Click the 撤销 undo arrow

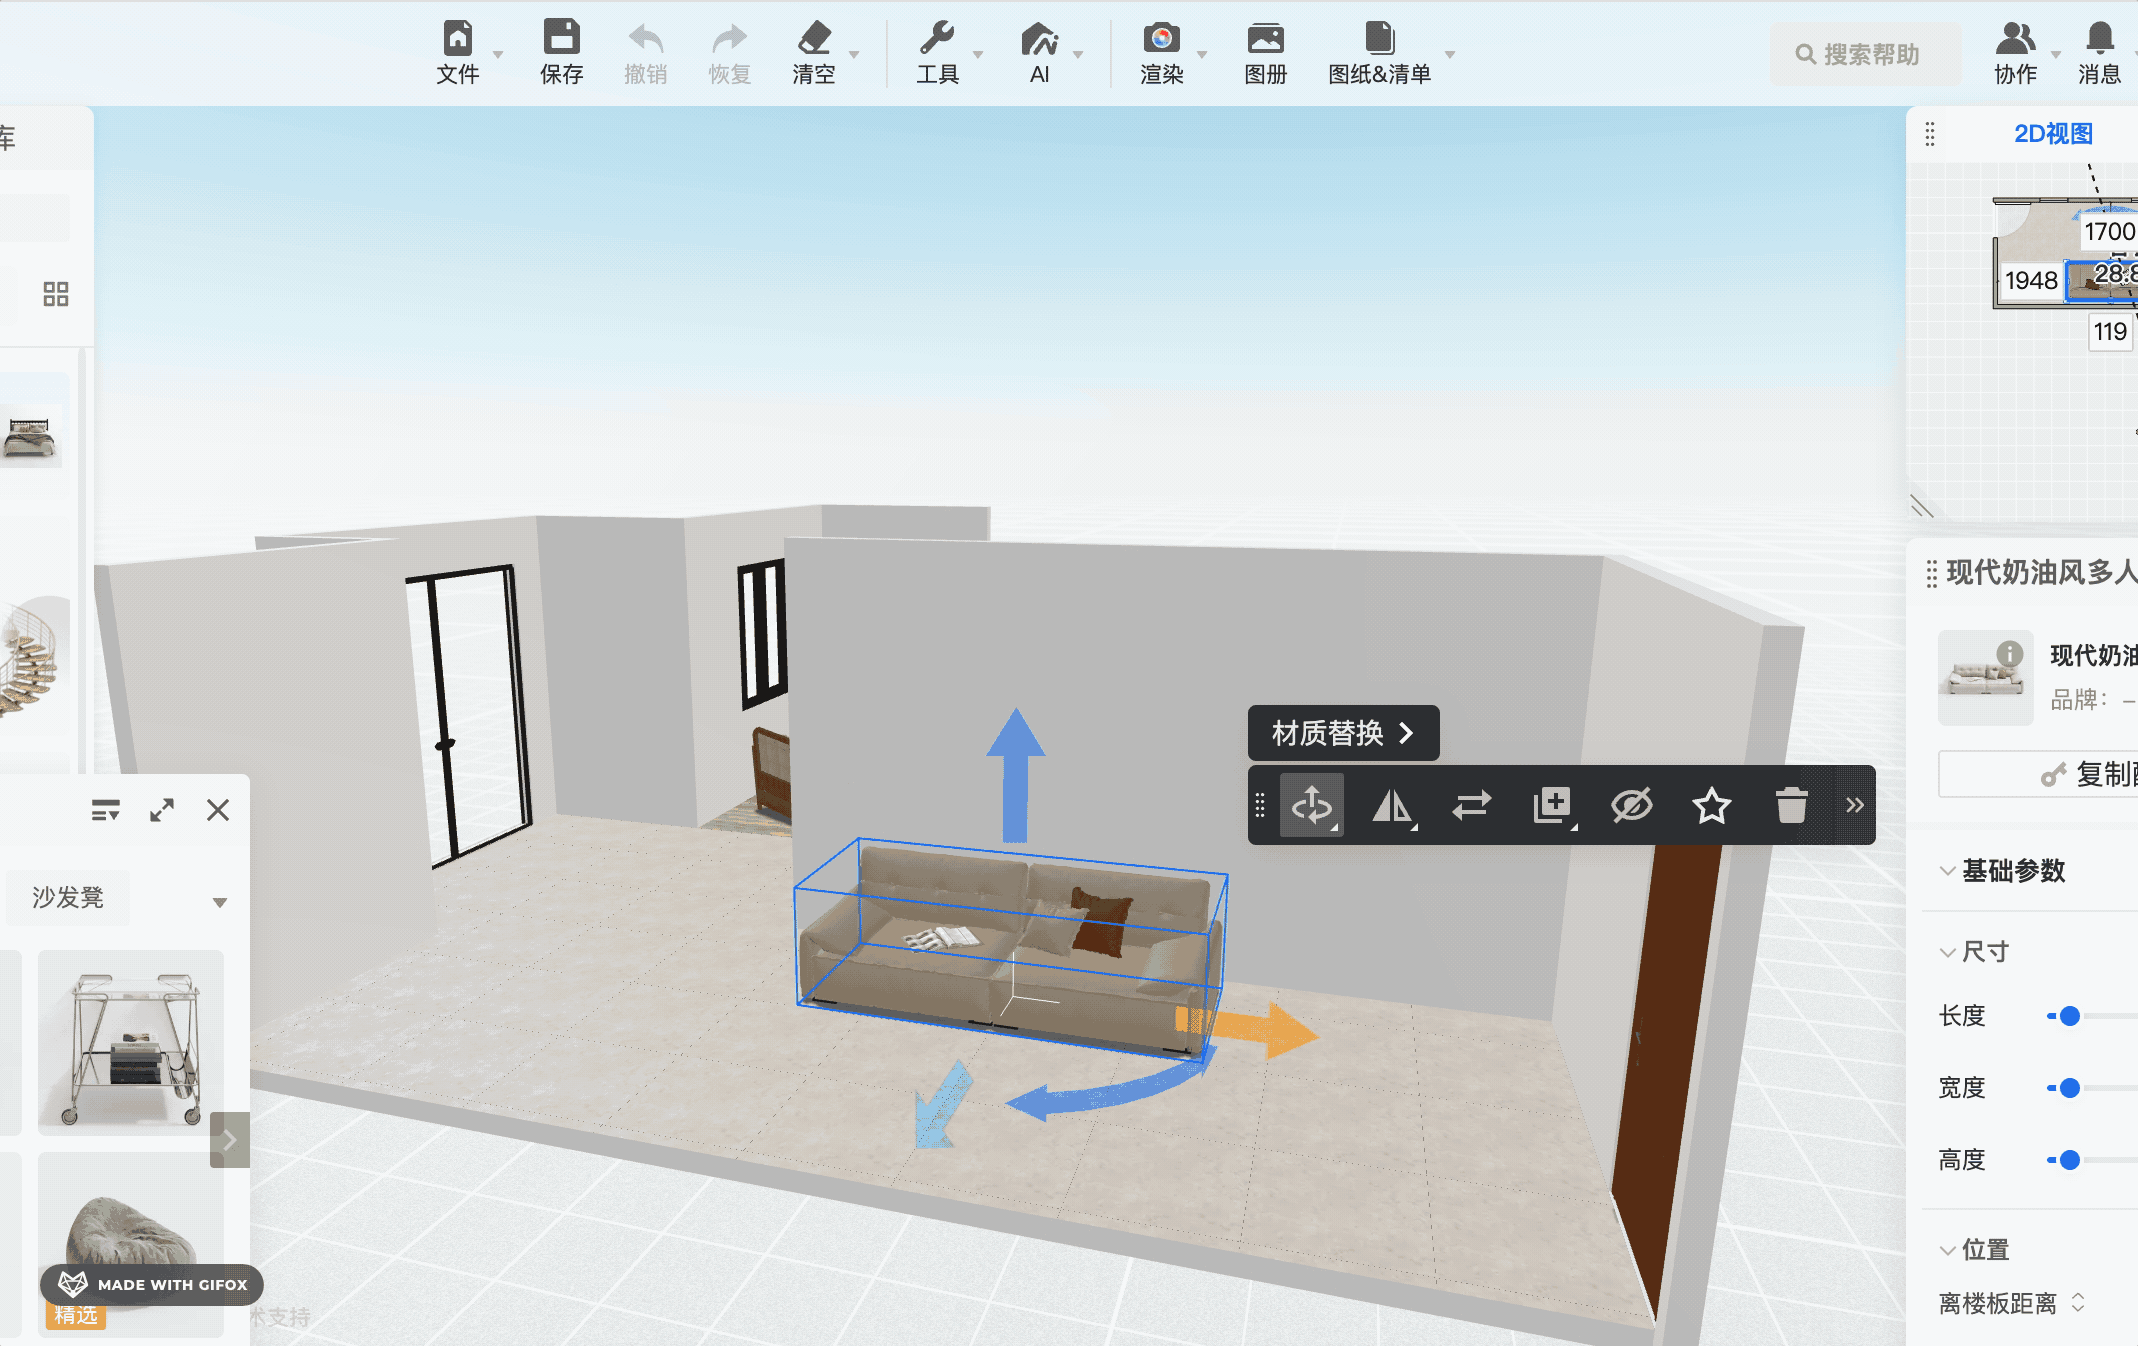coord(645,39)
